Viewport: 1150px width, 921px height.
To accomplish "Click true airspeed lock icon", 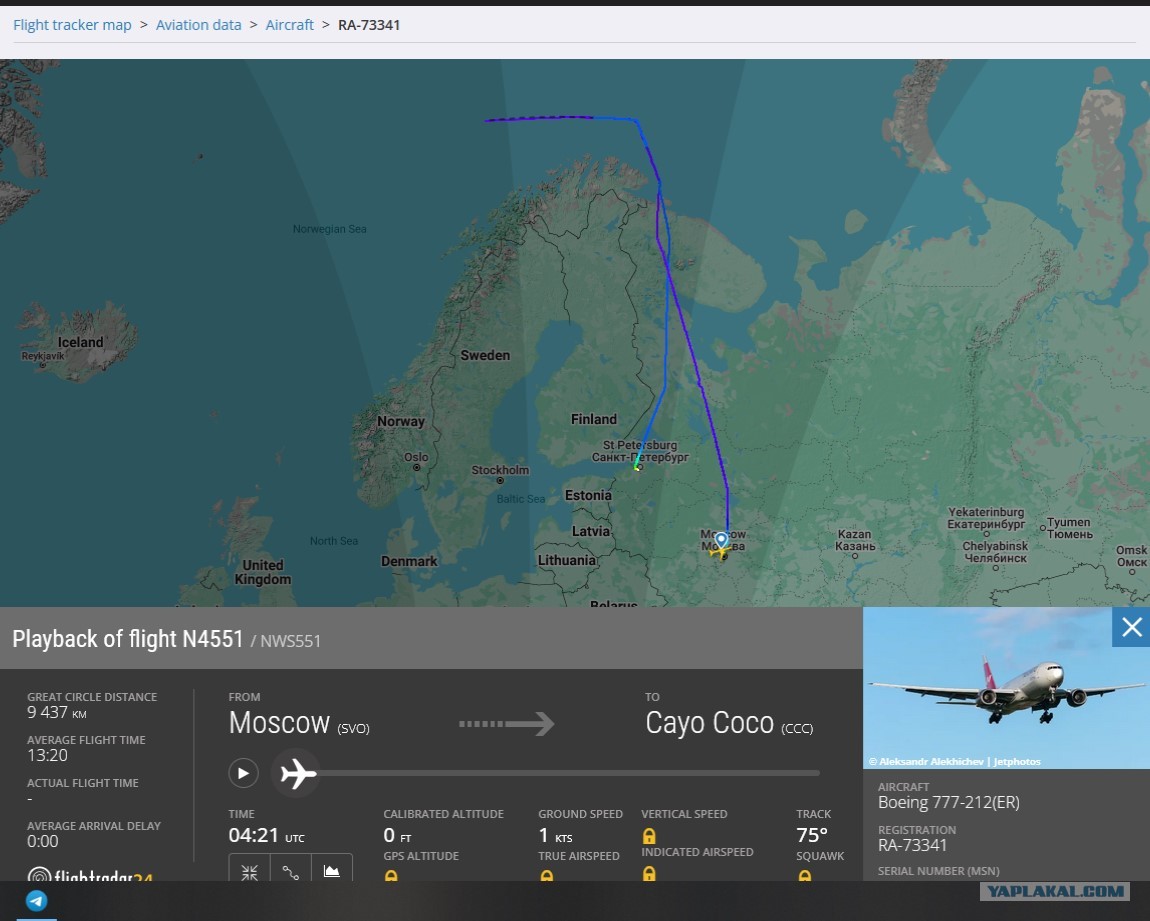I will point(546,876).
